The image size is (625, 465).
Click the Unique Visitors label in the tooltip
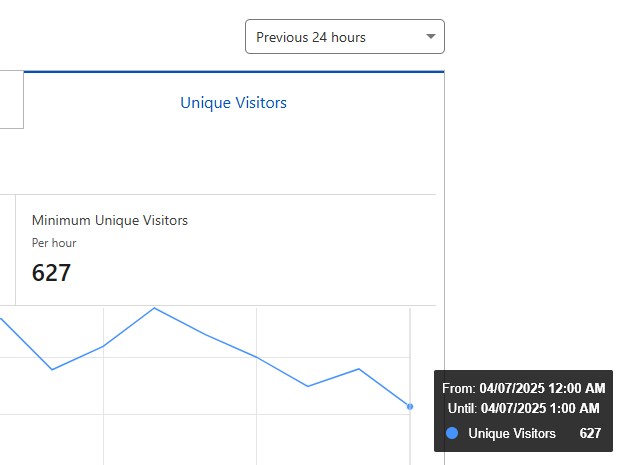tap(512, 433)
